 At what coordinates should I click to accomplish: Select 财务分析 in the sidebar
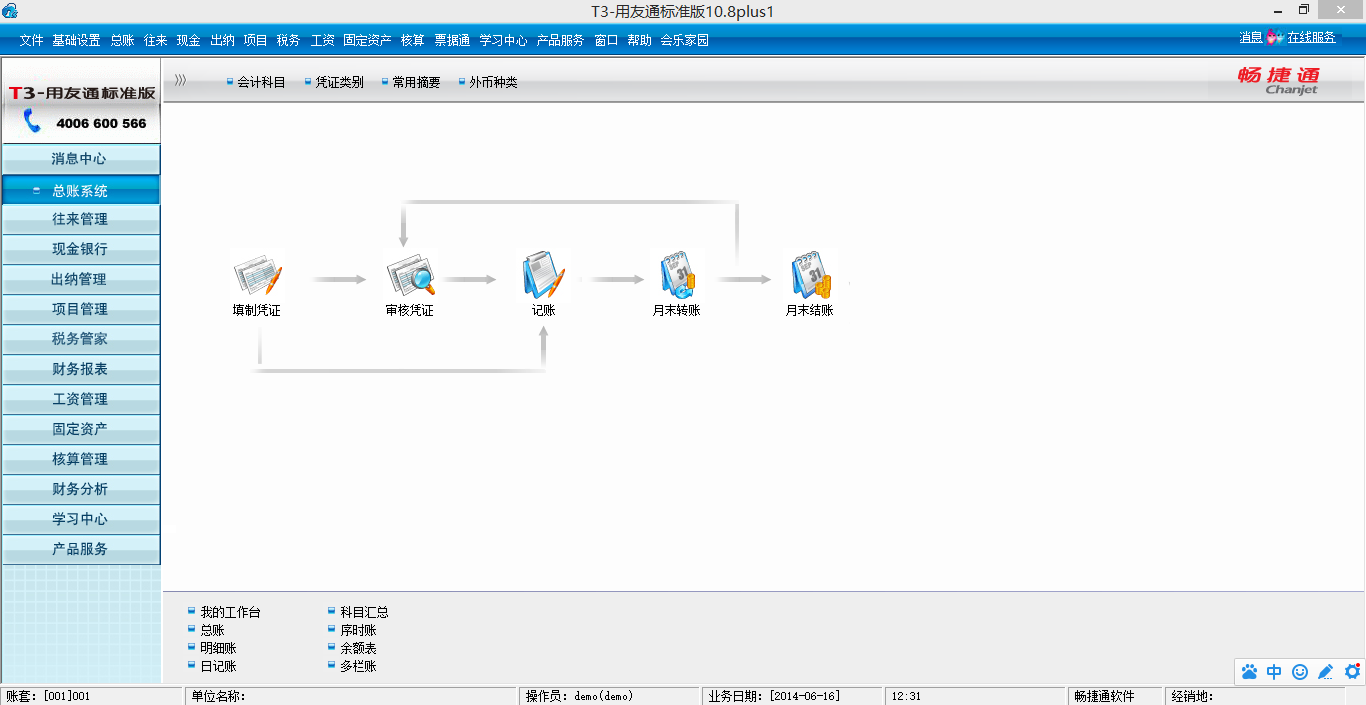(x=80, y=489)
